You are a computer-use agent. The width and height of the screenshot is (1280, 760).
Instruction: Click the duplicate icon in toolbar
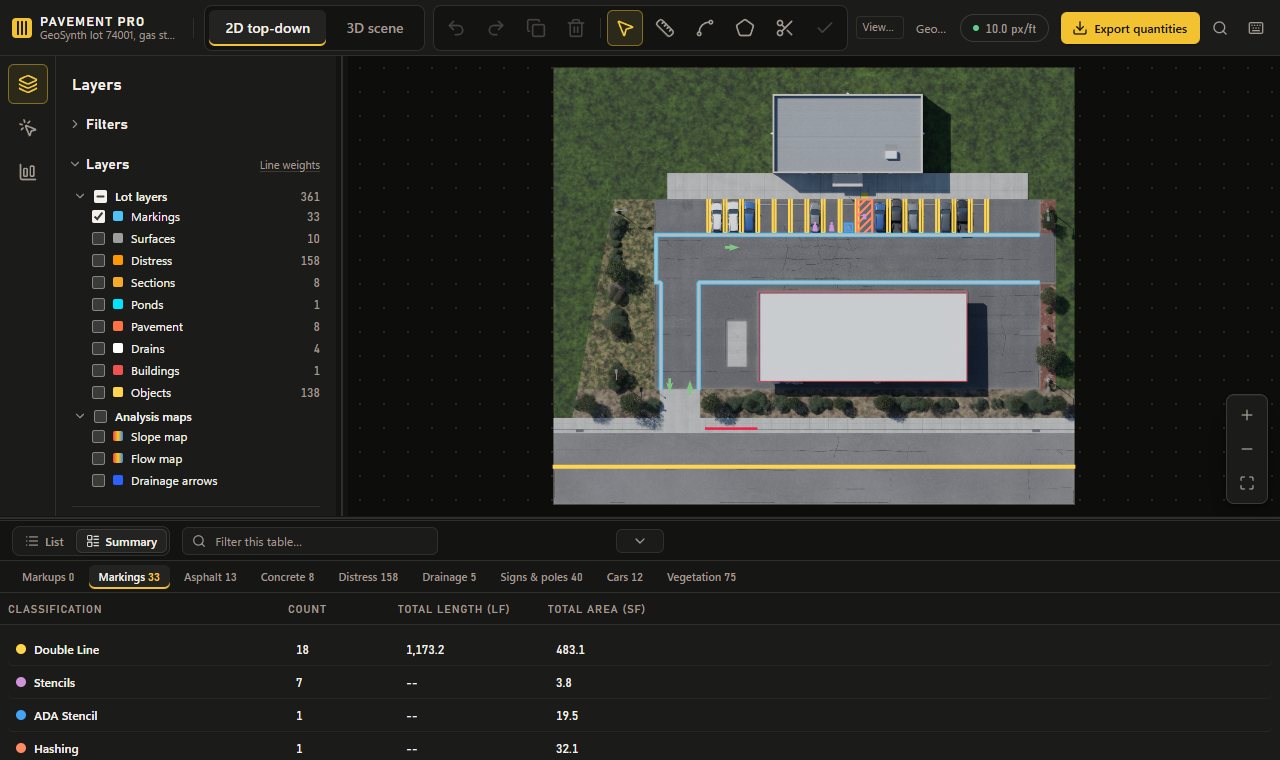[x=536, y=28]
